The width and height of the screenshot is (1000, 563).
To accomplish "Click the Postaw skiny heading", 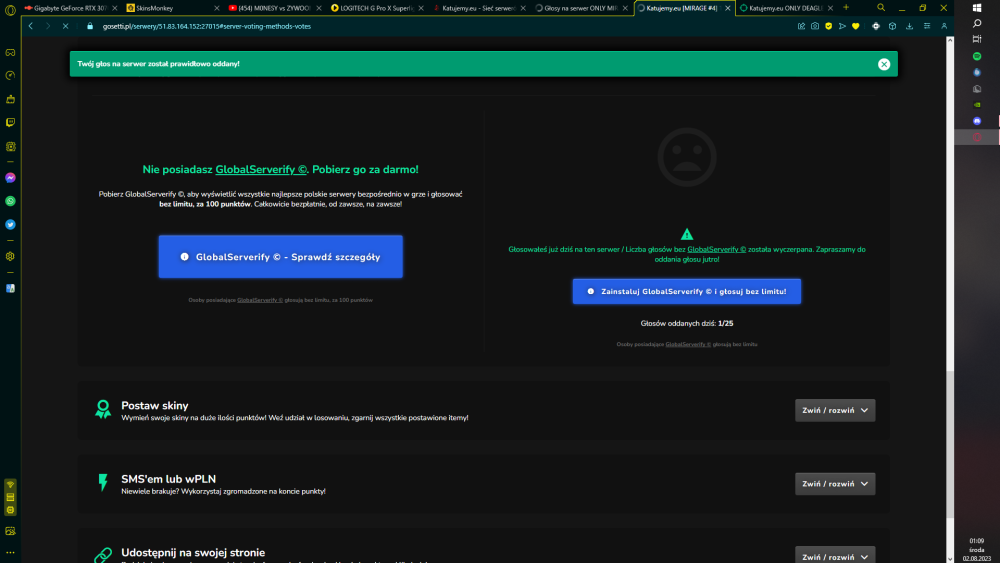I will coord(155,406).
